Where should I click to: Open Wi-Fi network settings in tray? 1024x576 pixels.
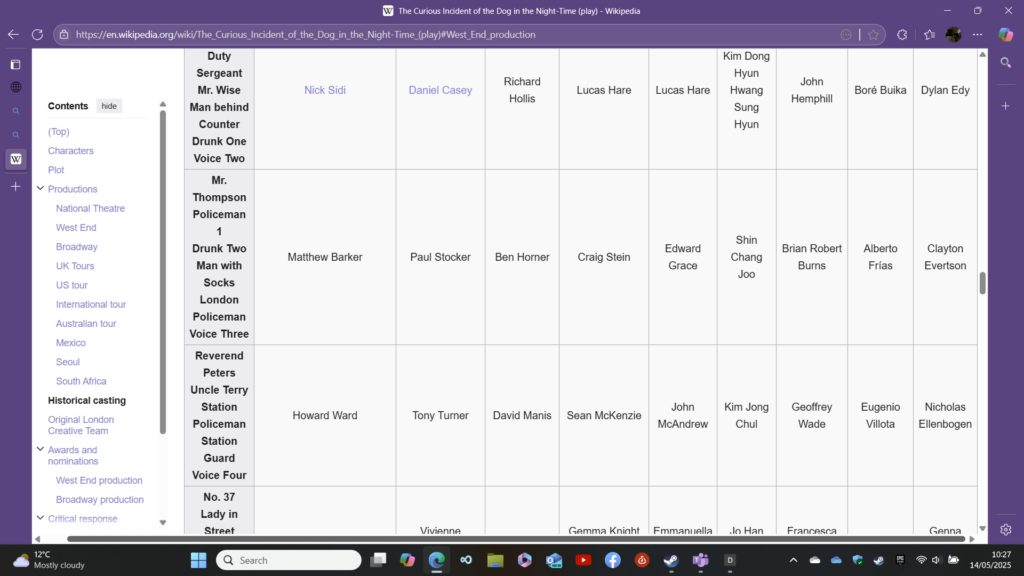(x=921, y=560)
